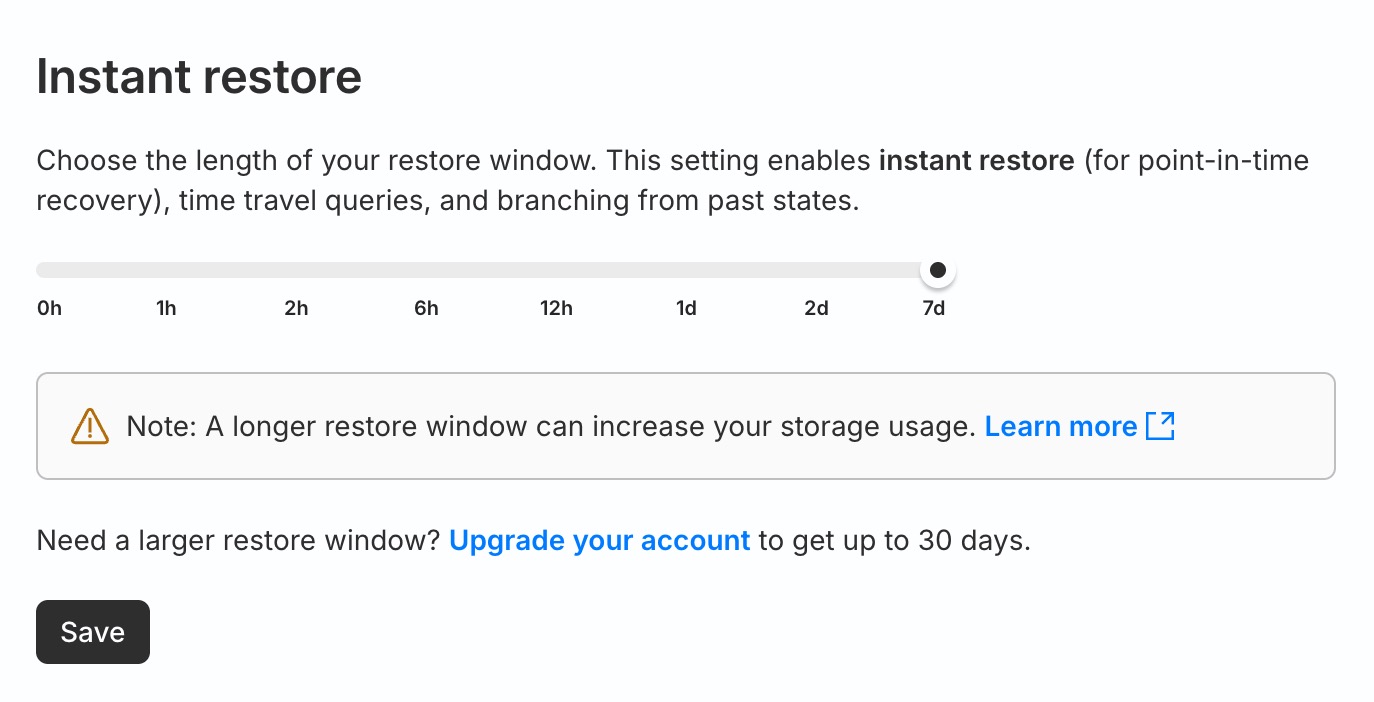1374x702 pixels.
Task: Click the external link icon beside Learn more
Action: point(1160,426)
